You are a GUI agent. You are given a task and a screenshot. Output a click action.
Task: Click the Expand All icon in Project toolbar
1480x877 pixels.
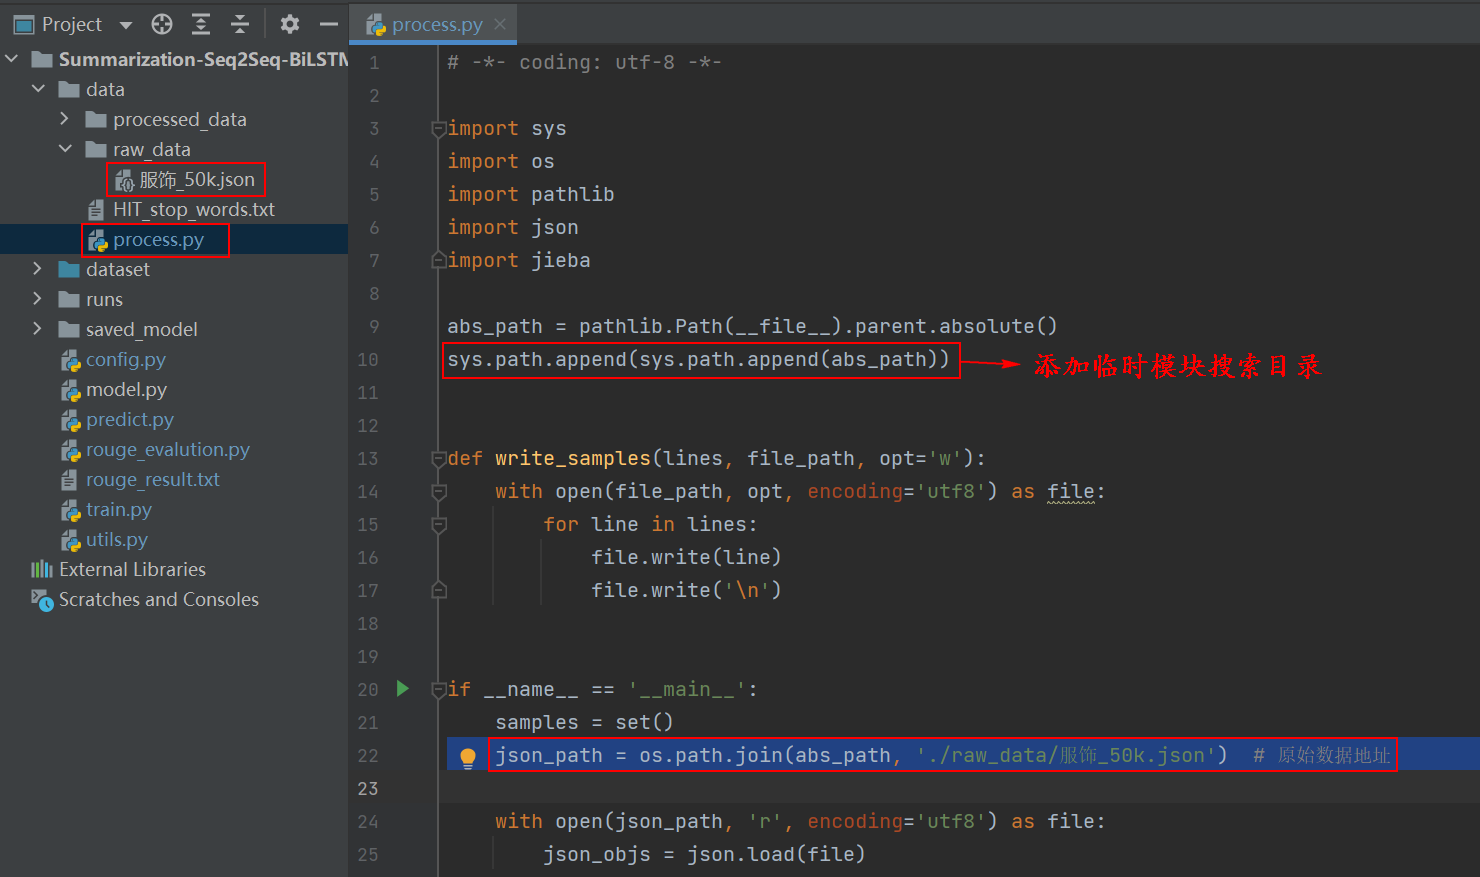[200, 24]
